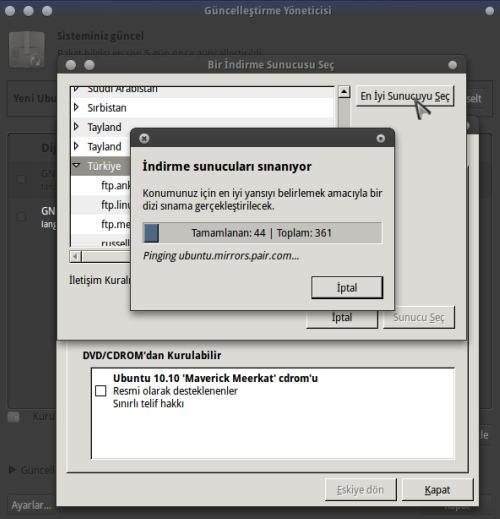Click the Sunucu Seç button
This screenshot has width=500, height=519.
419,317
